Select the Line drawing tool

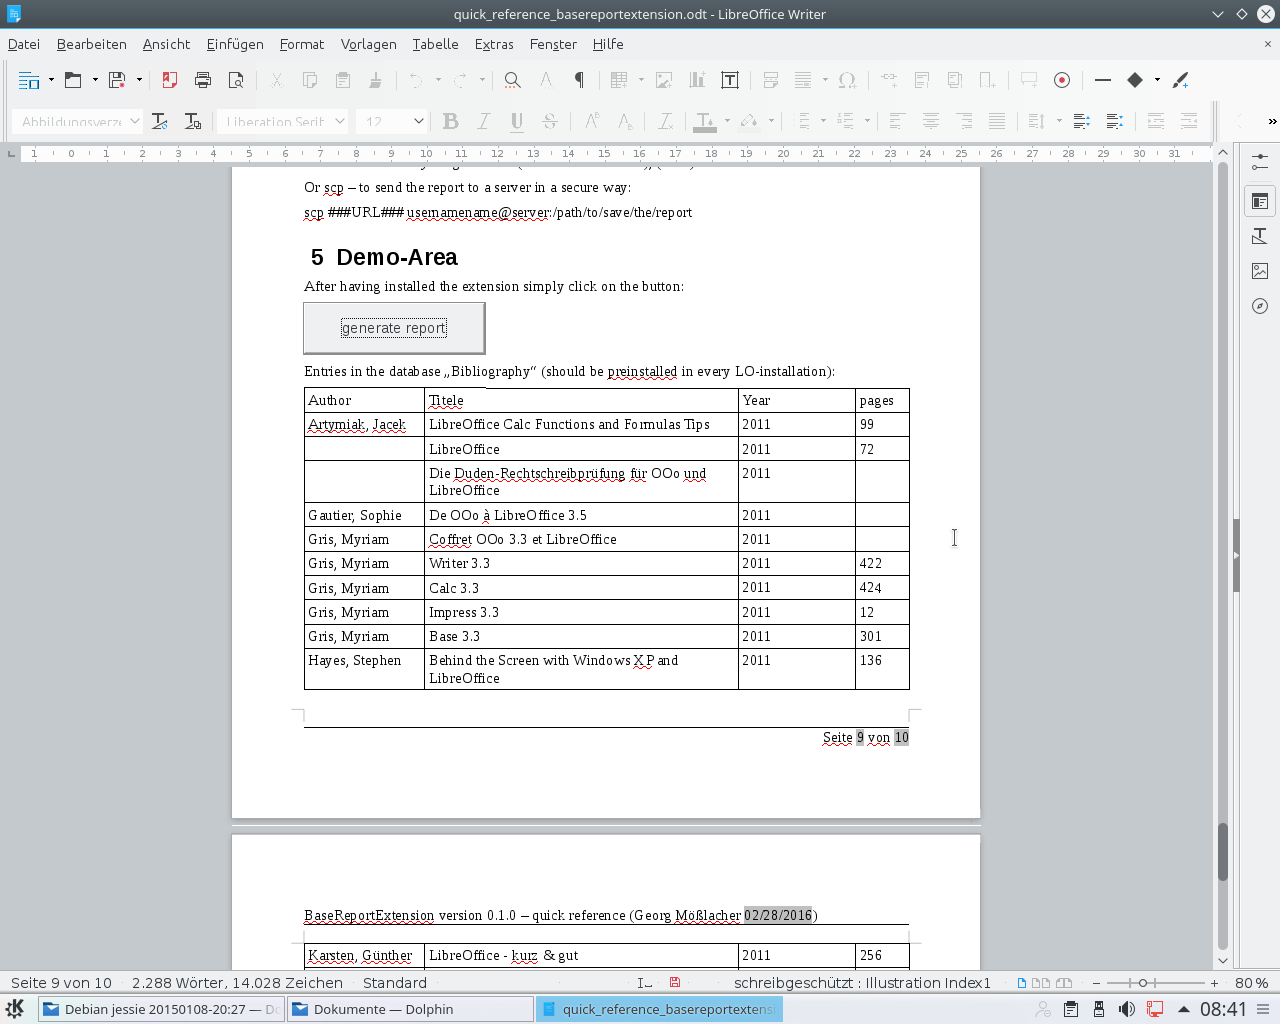[x=1103, y=80]
